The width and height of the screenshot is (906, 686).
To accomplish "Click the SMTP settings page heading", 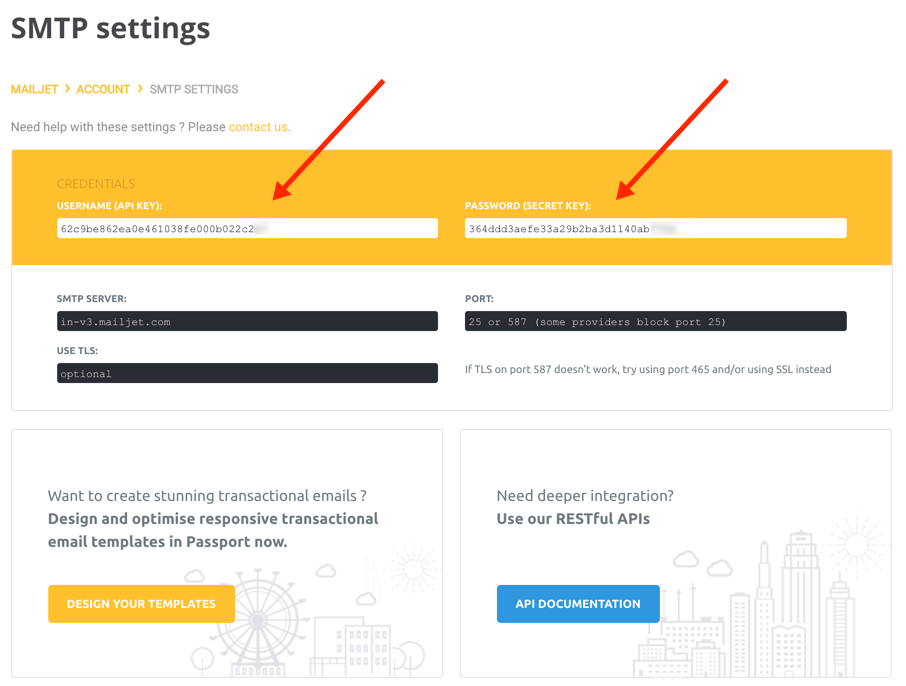I will pyautogui.click(x=110, y=28).
